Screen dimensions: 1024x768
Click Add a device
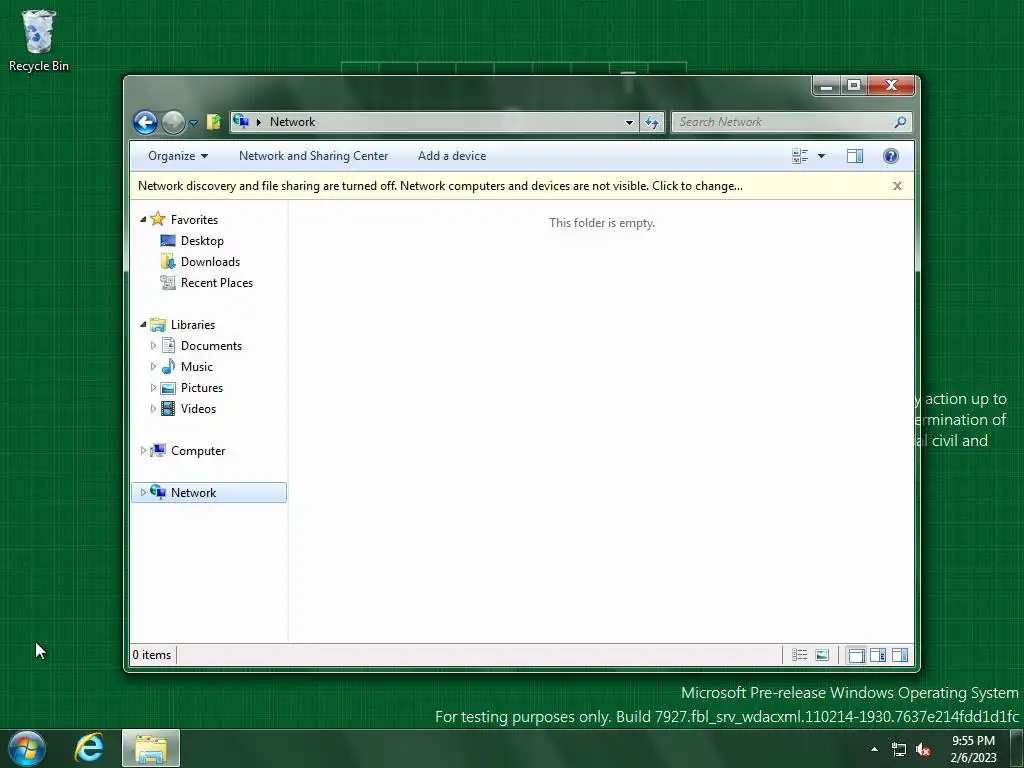pos(452,156)
